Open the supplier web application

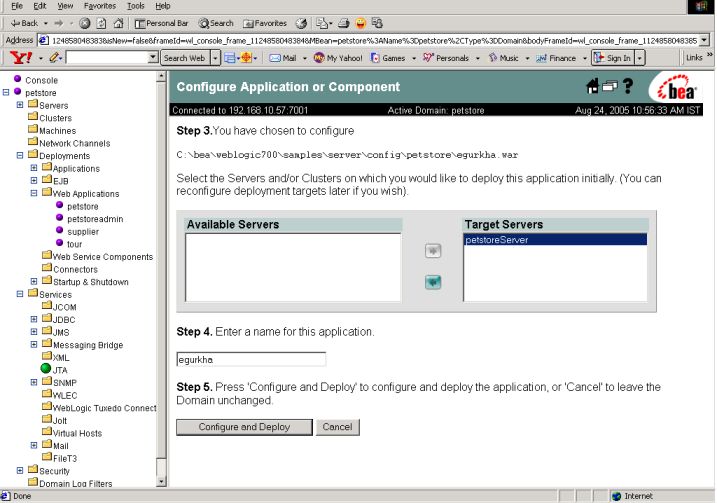point(83,232)
